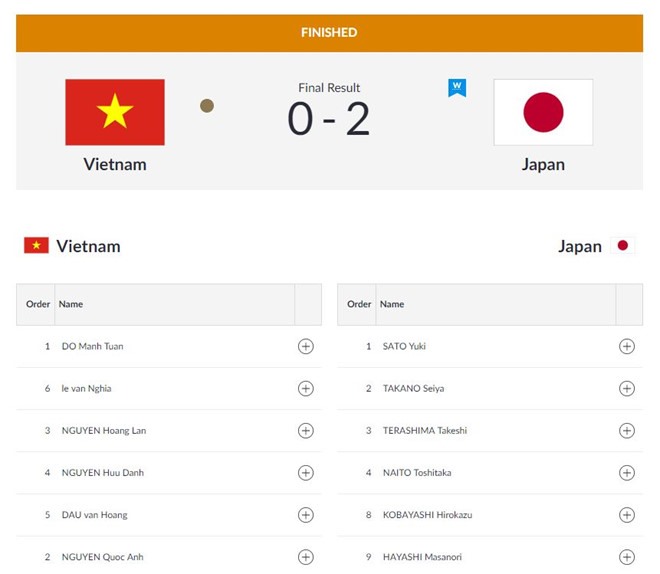Click plus icon for TERASHIMA Takeshi
Screen dimensions: 660x574
627,430
